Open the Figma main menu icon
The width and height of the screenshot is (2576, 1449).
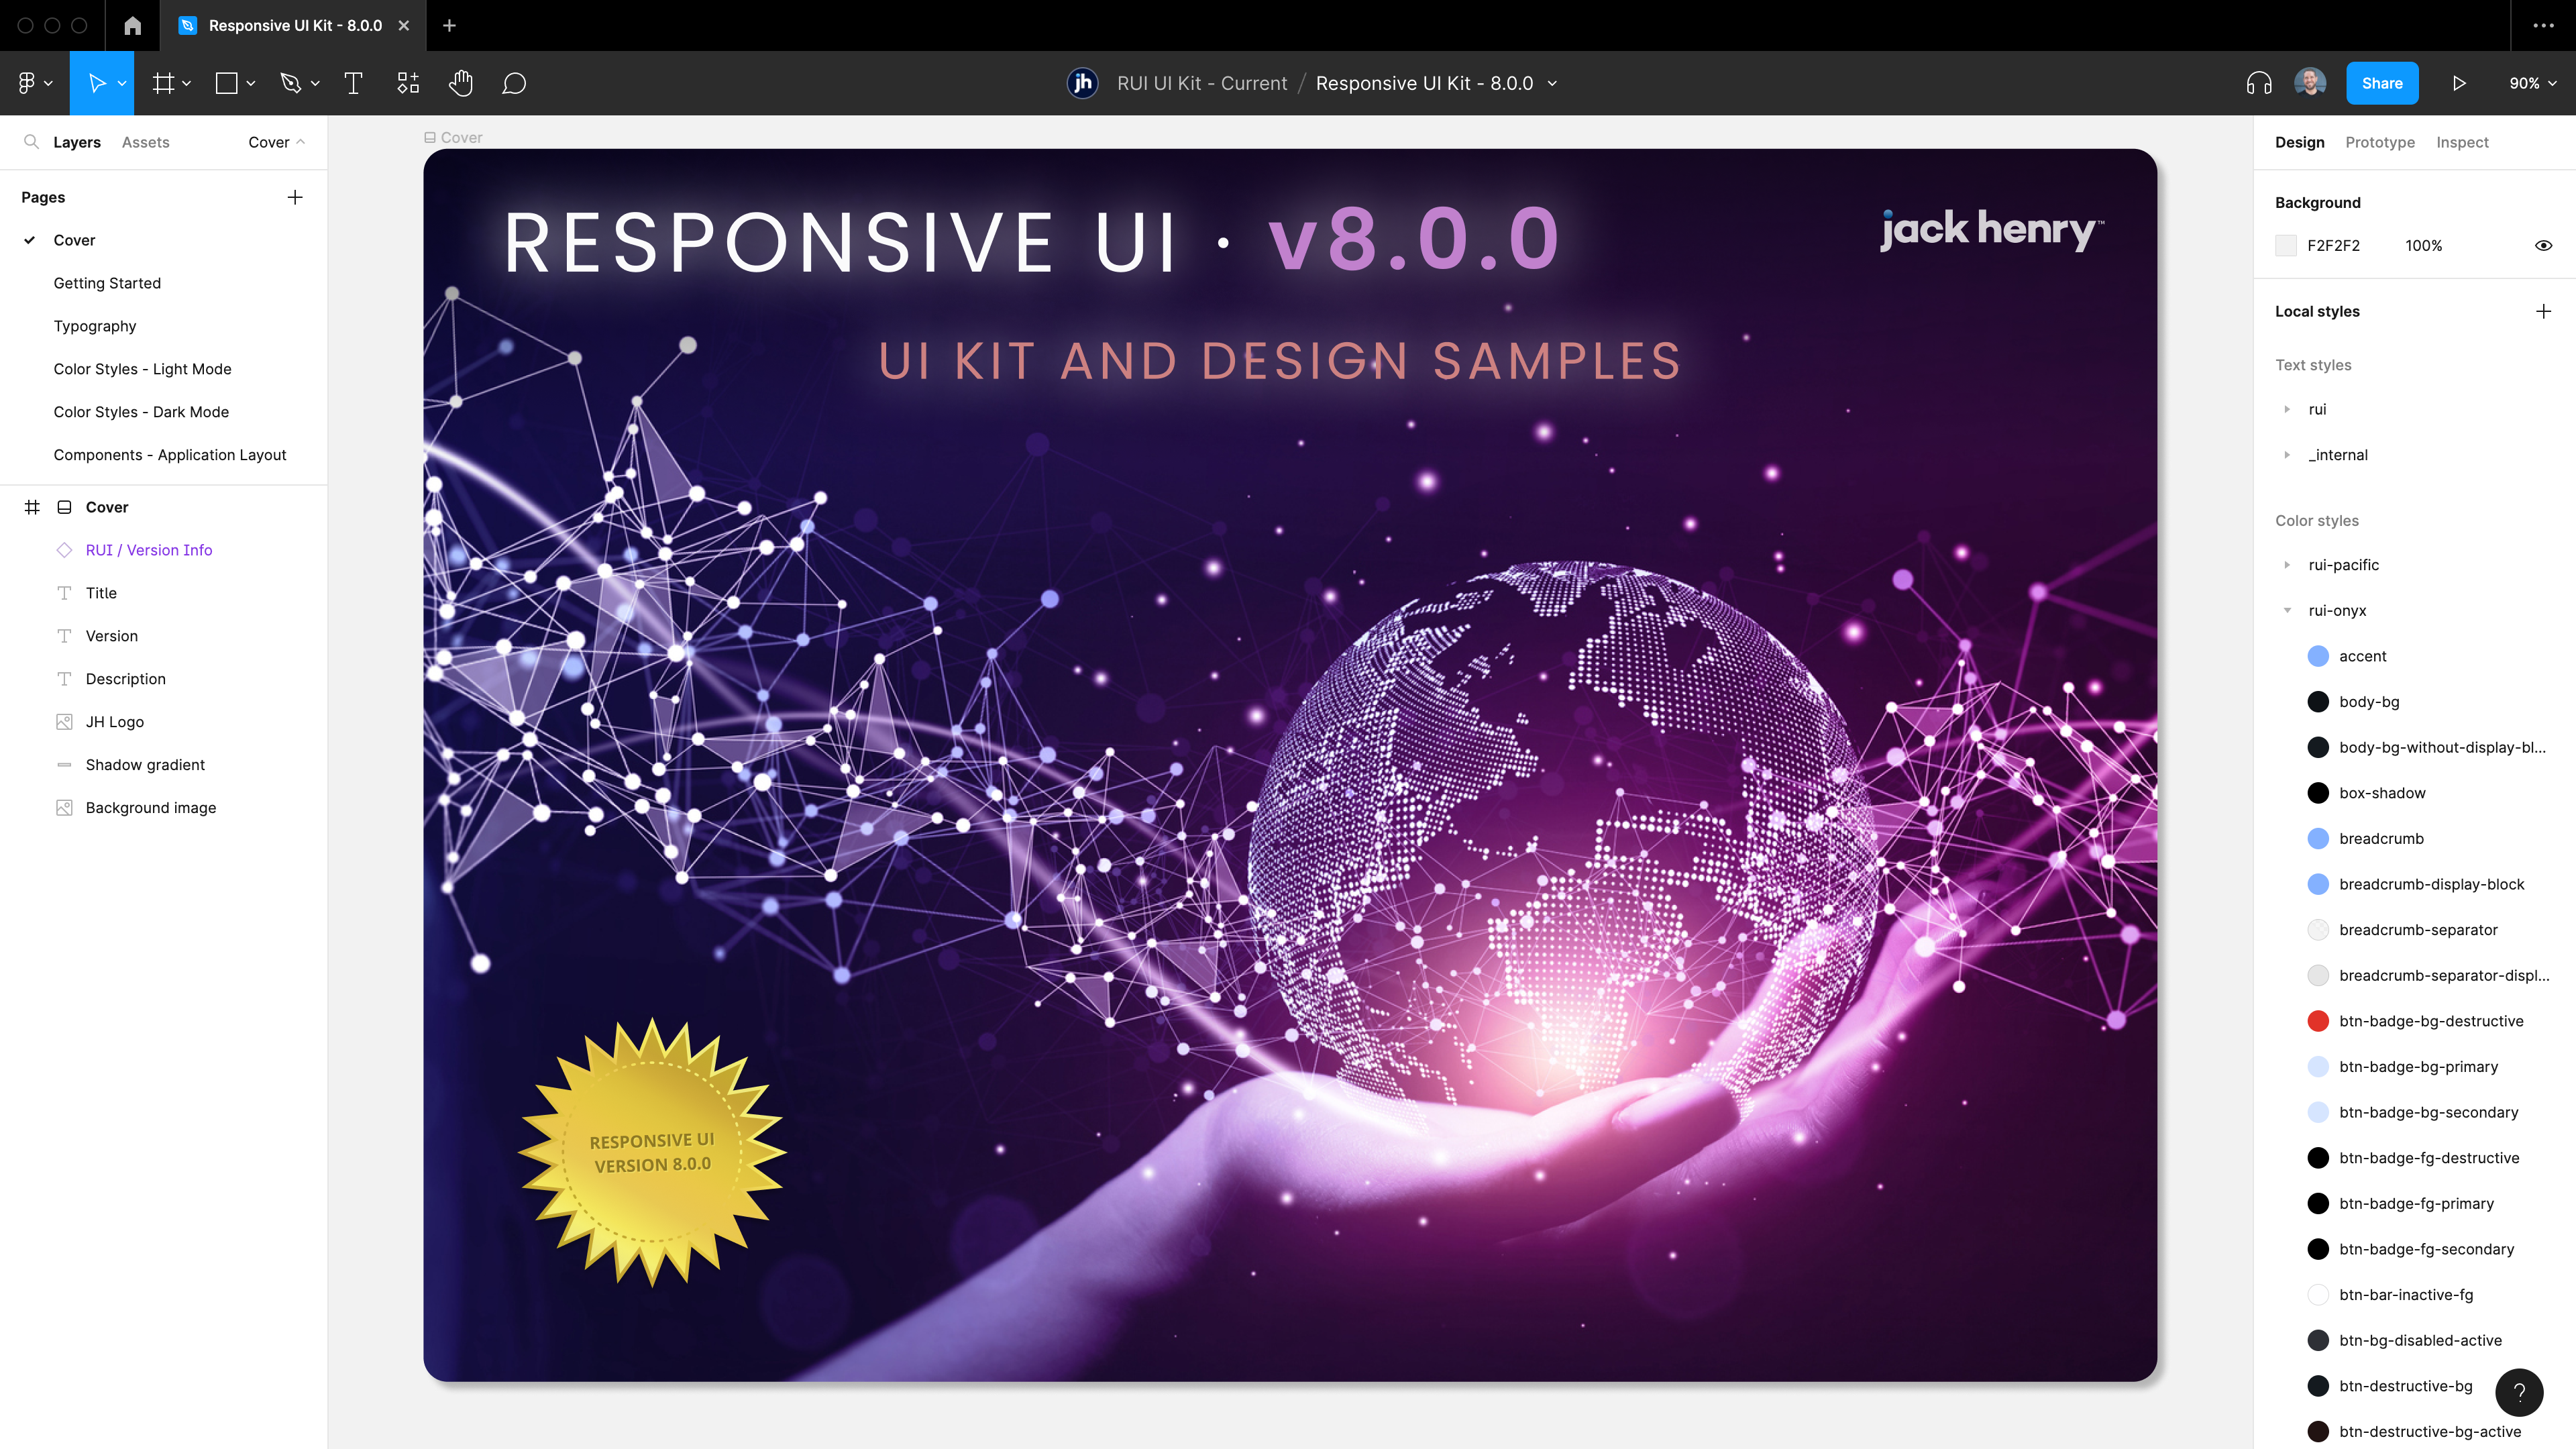point(27,83)
